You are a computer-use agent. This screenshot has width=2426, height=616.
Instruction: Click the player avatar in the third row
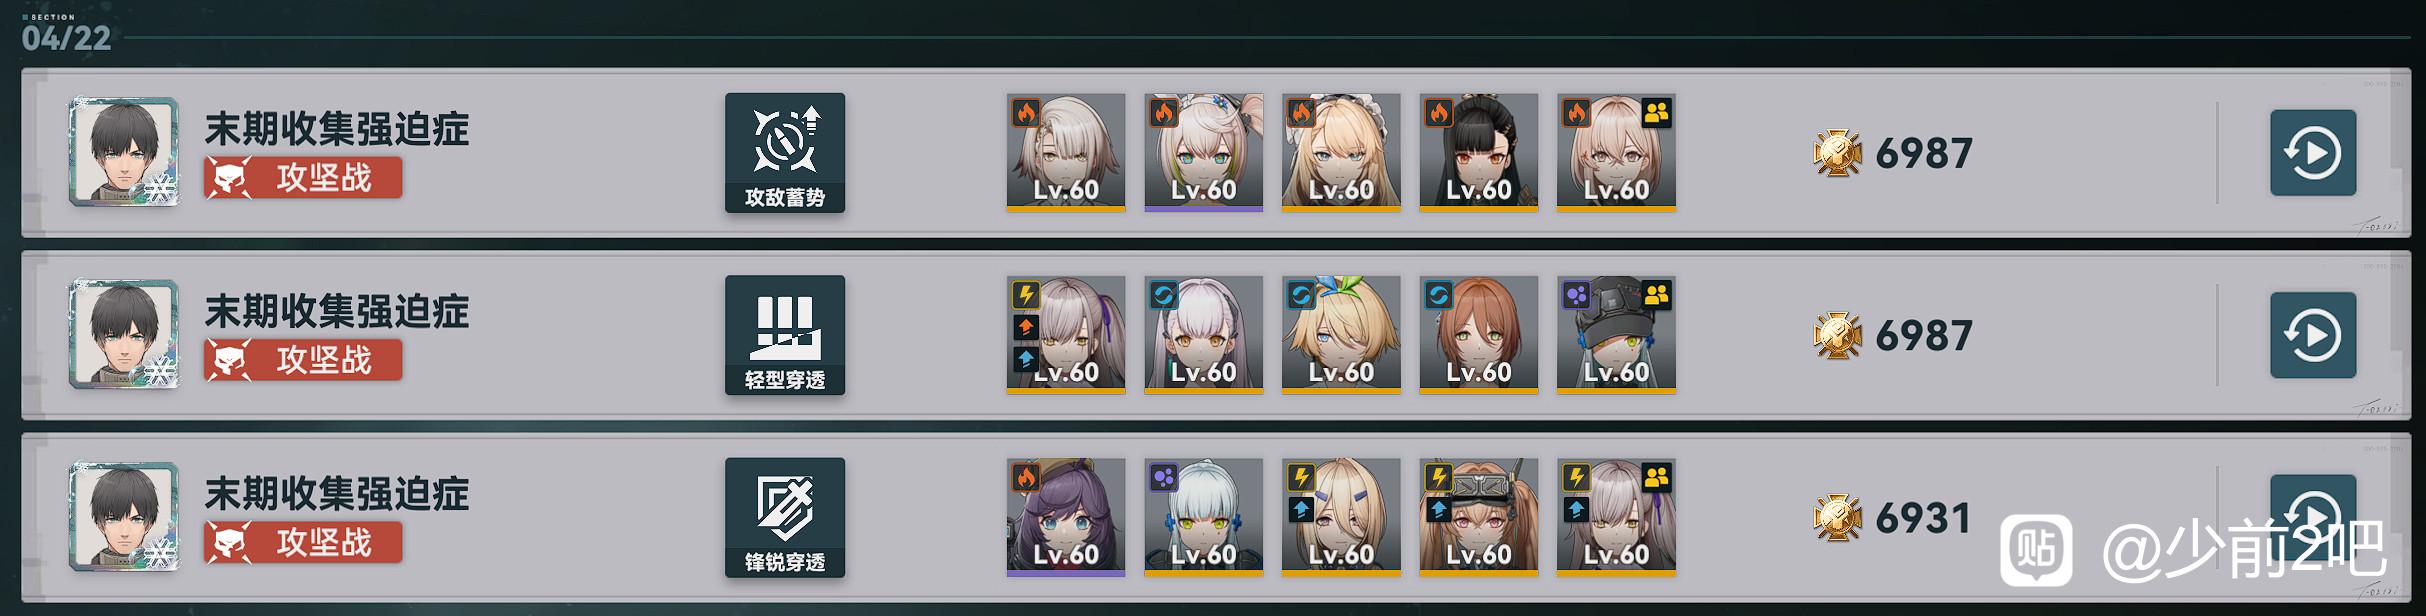[124, 517]
